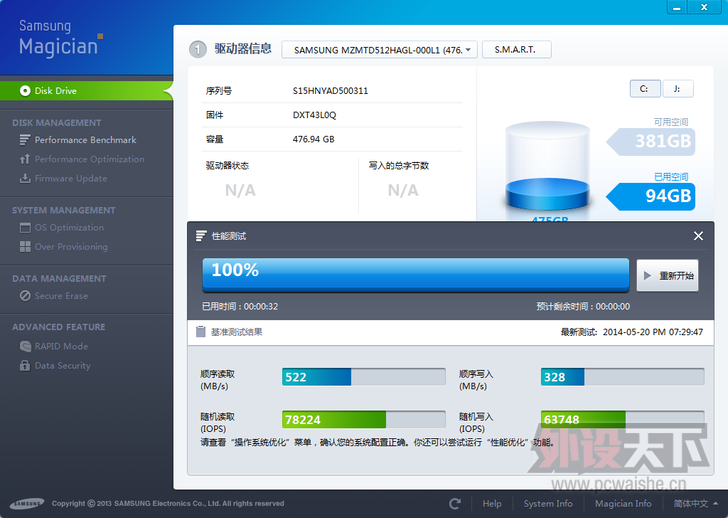Open OS Optimization page
The height and width of the screenshot is (518, 728).
click(69, 227)
